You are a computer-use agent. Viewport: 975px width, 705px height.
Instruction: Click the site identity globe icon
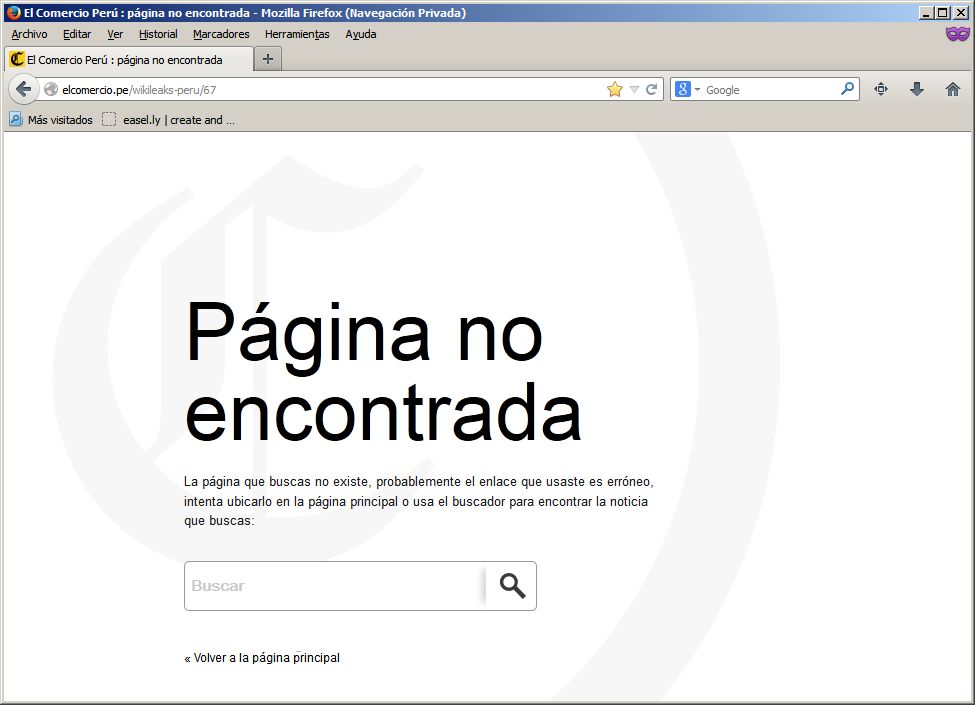pos(51,90)
